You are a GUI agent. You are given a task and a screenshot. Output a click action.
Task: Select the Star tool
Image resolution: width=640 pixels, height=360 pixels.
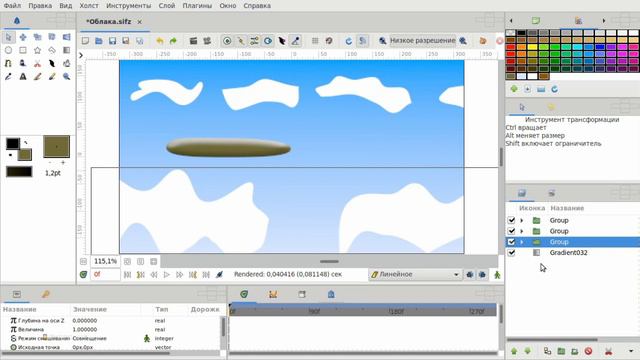coord(38,50)
